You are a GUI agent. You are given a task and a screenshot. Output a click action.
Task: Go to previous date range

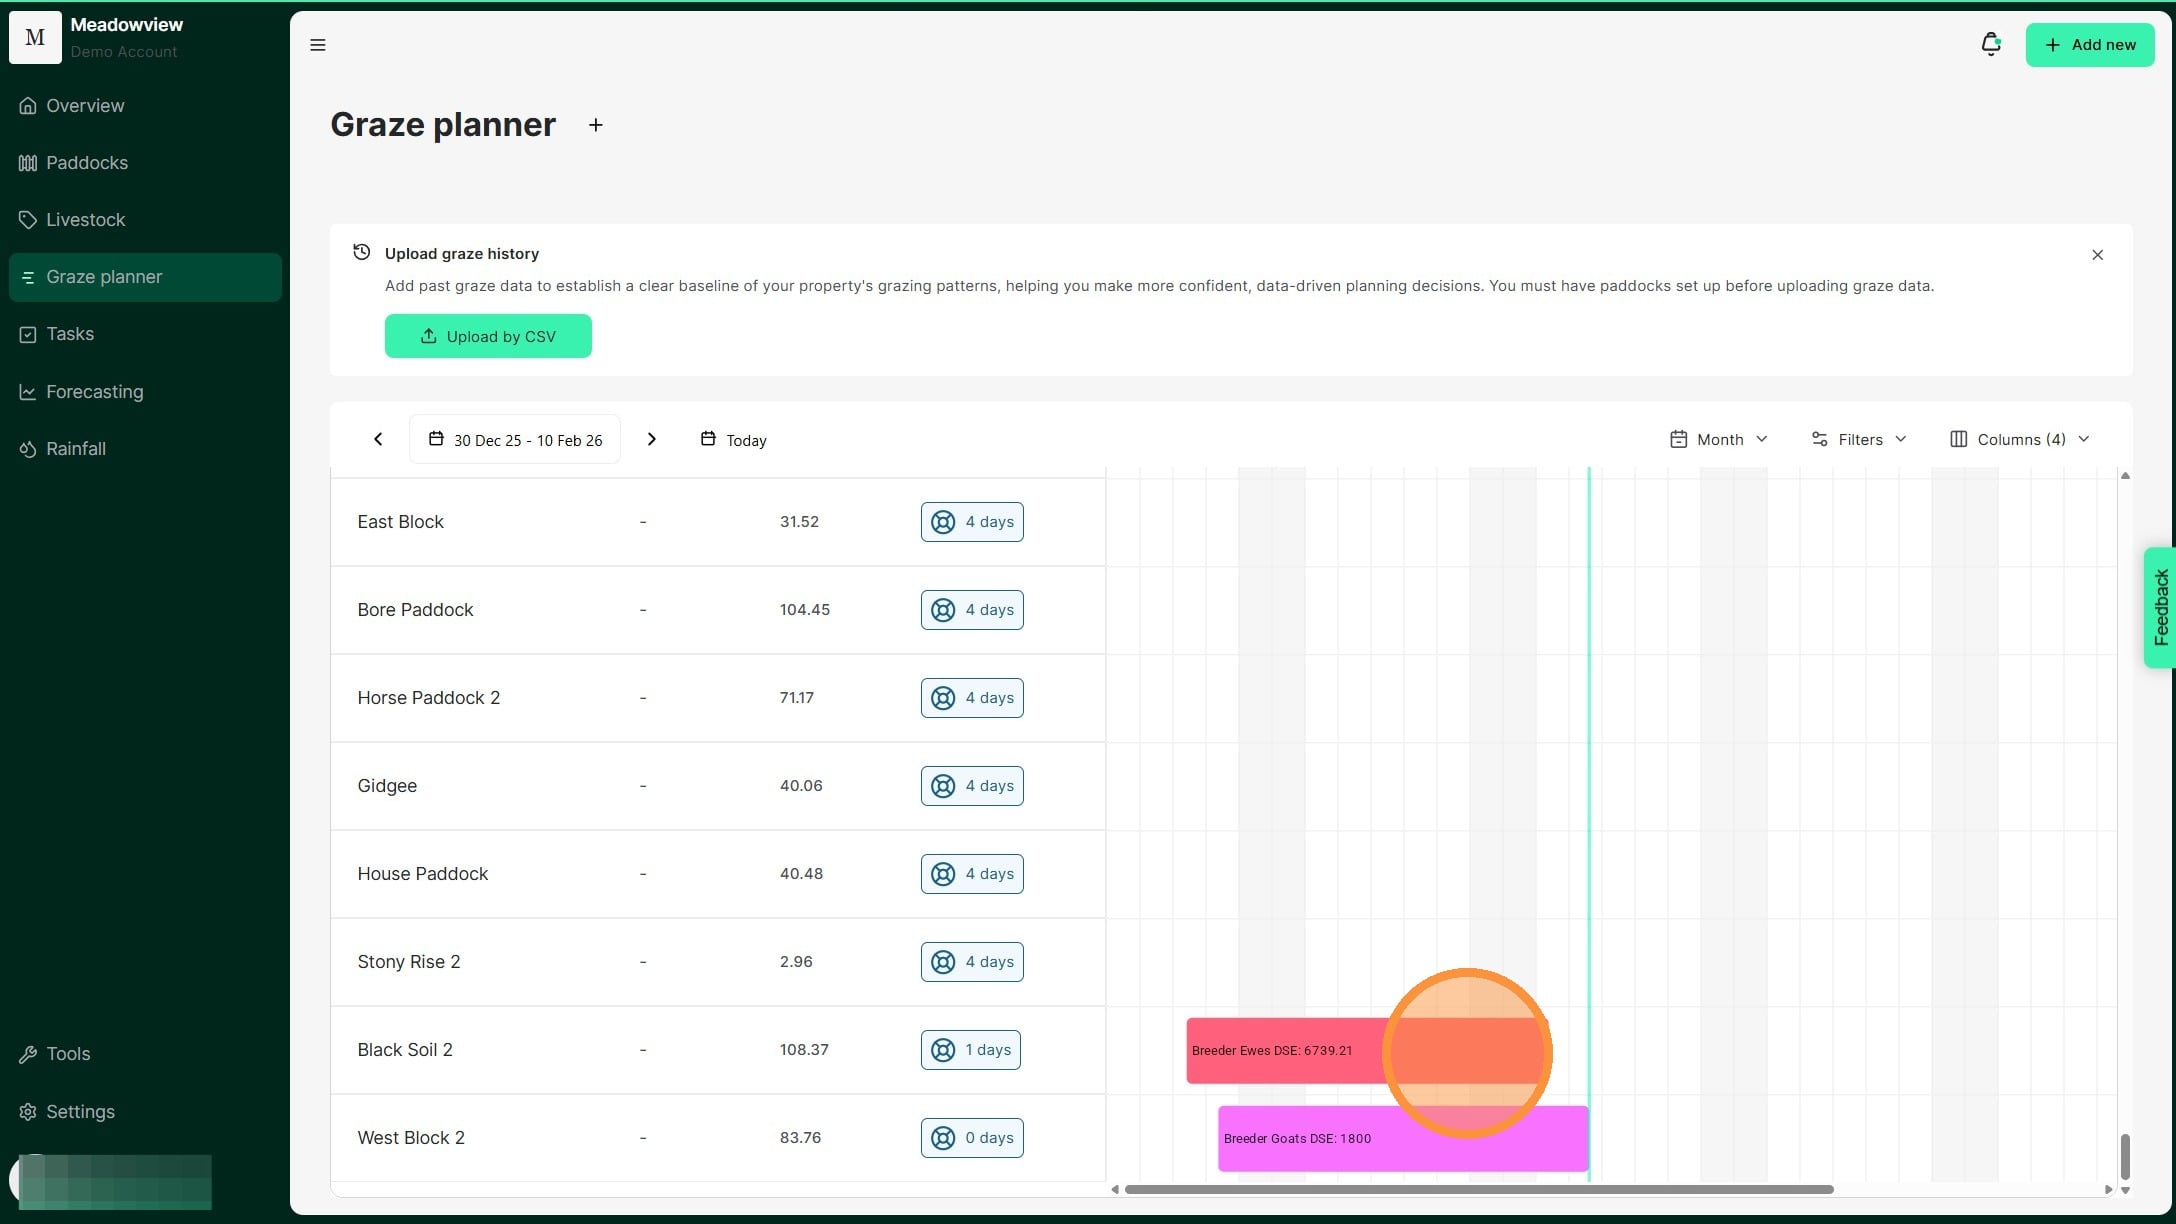pos(378,439)
